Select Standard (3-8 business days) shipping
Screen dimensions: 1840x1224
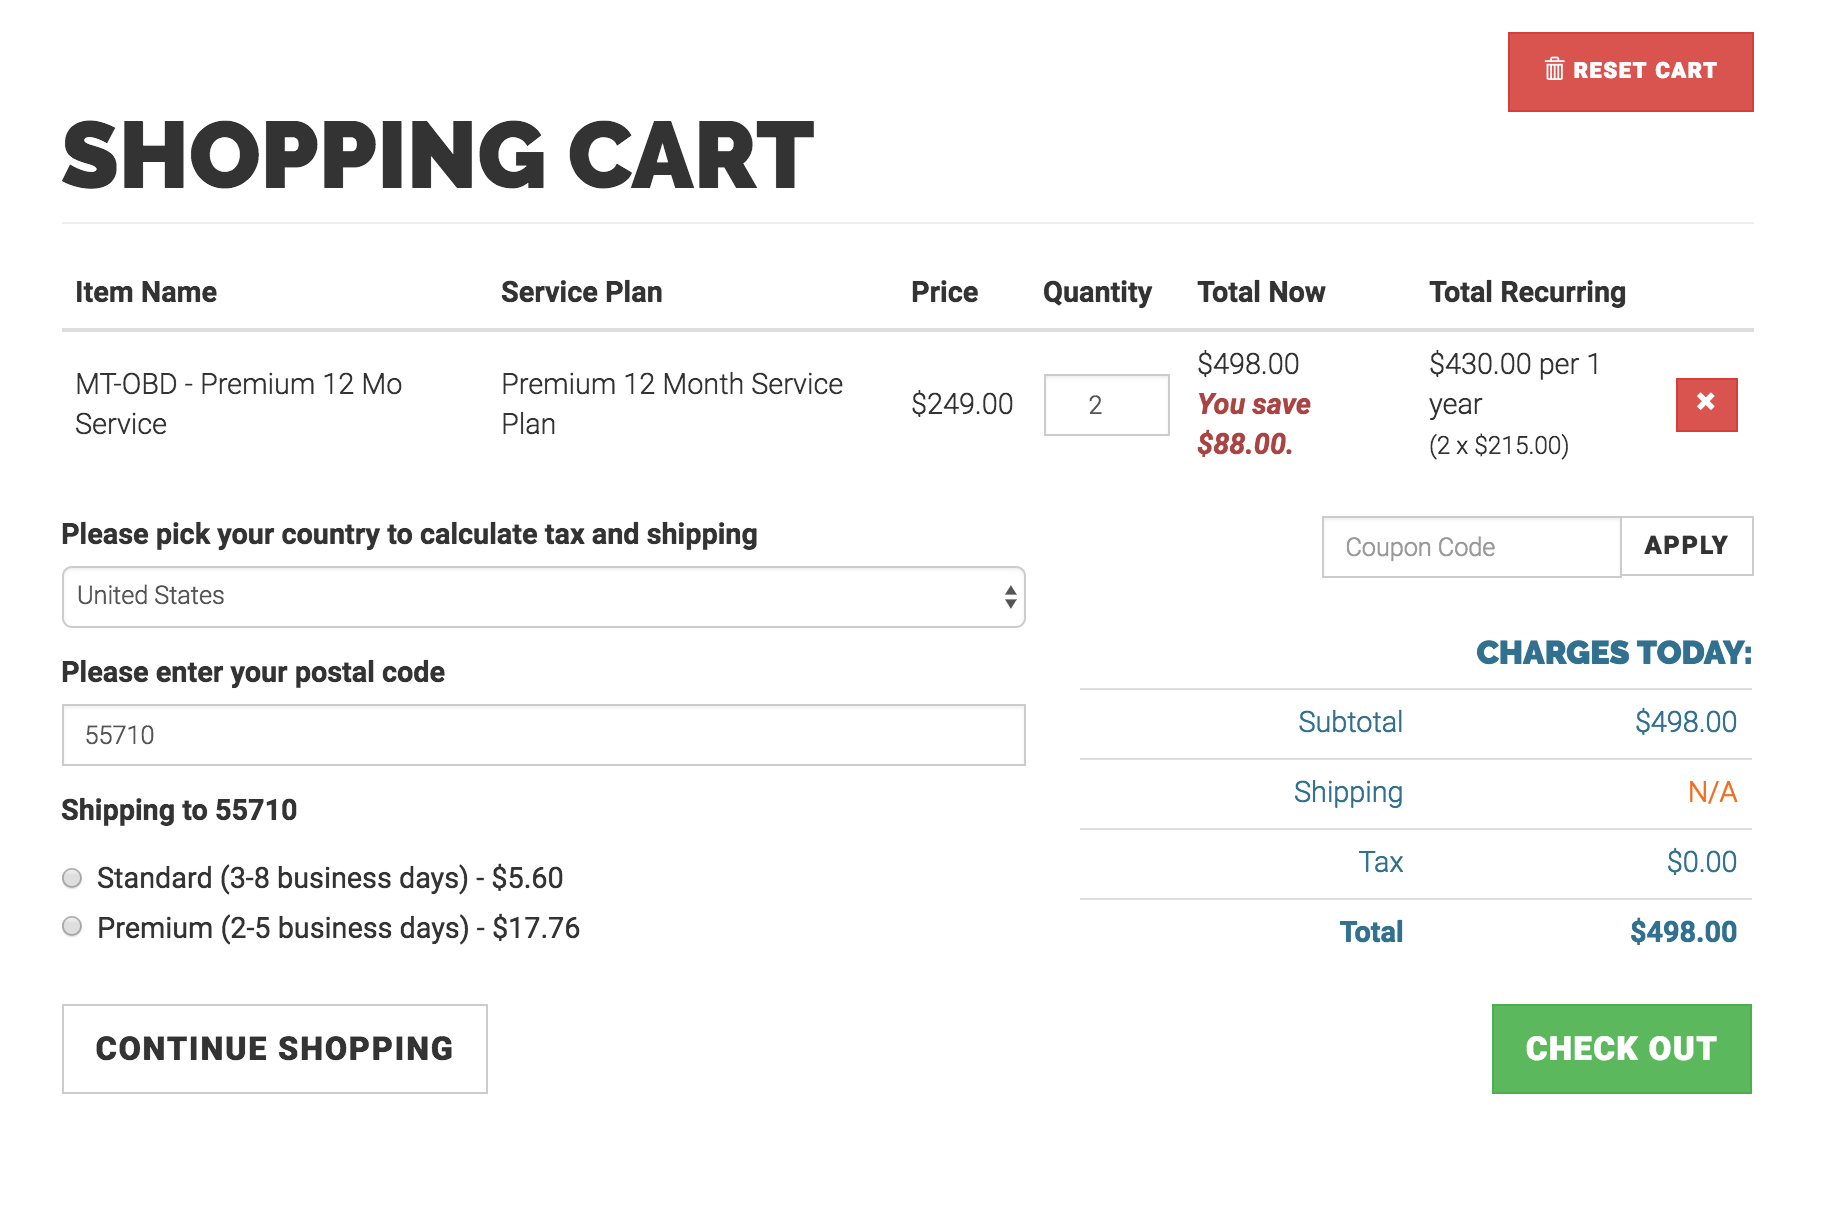pyautogui.click(x=72, y=878)
